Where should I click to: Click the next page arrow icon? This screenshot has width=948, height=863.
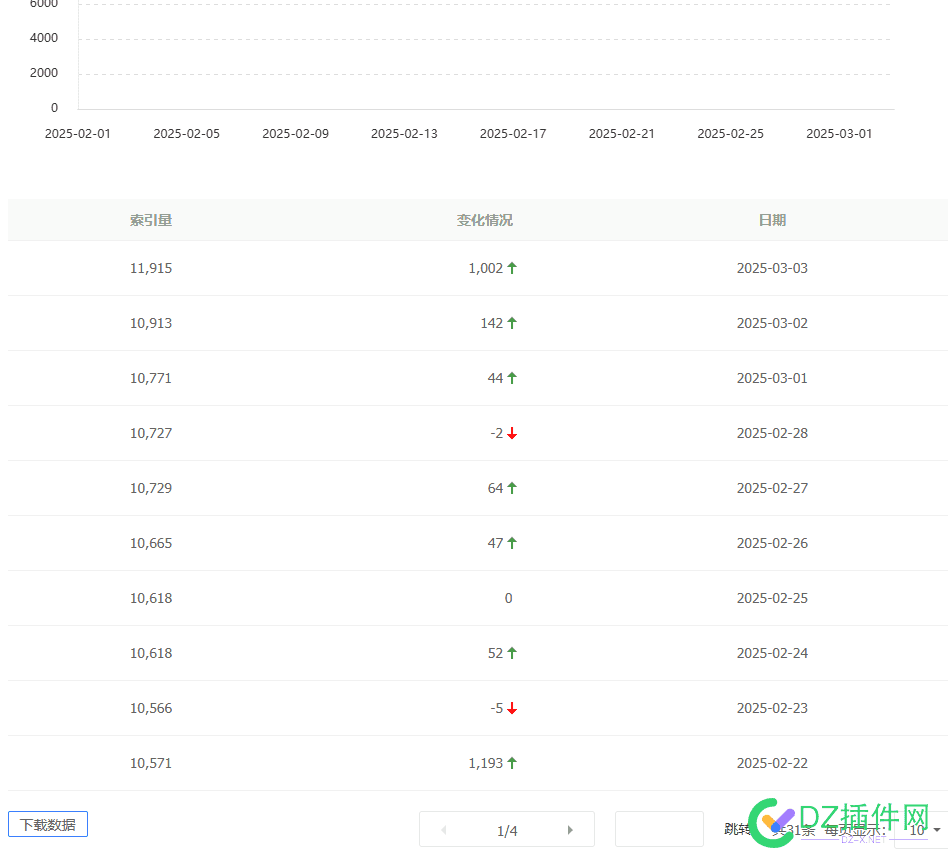pyautogui.click(x=570, y=829)
